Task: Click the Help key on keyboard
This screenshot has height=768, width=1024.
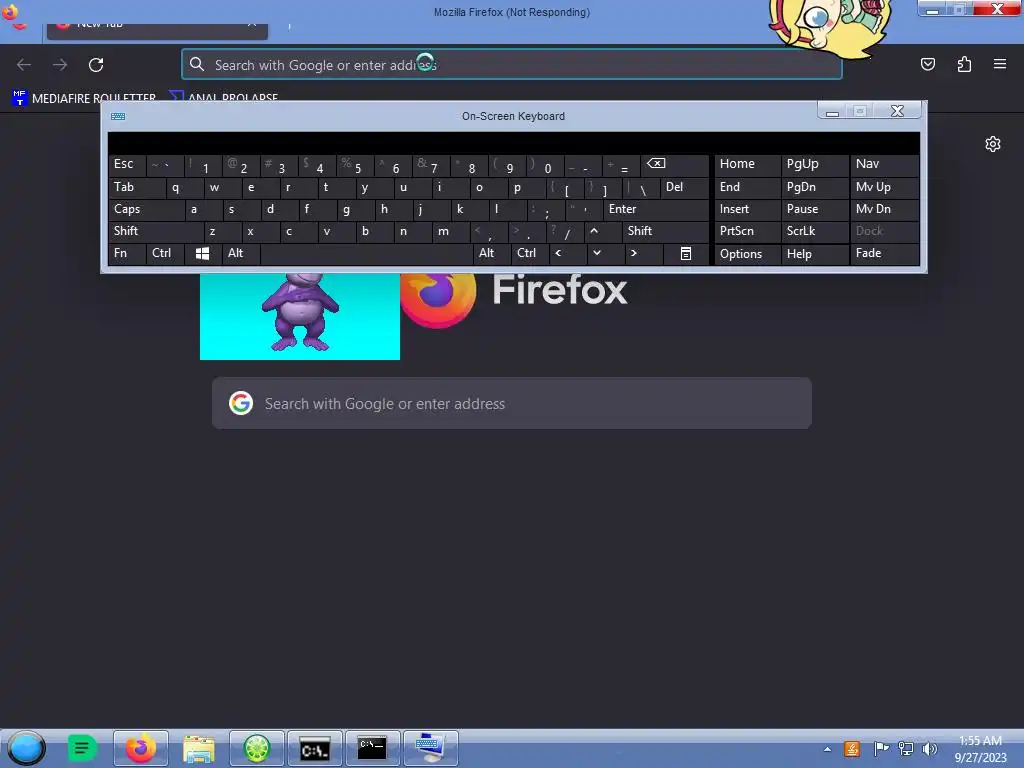Action: (814, 254)
